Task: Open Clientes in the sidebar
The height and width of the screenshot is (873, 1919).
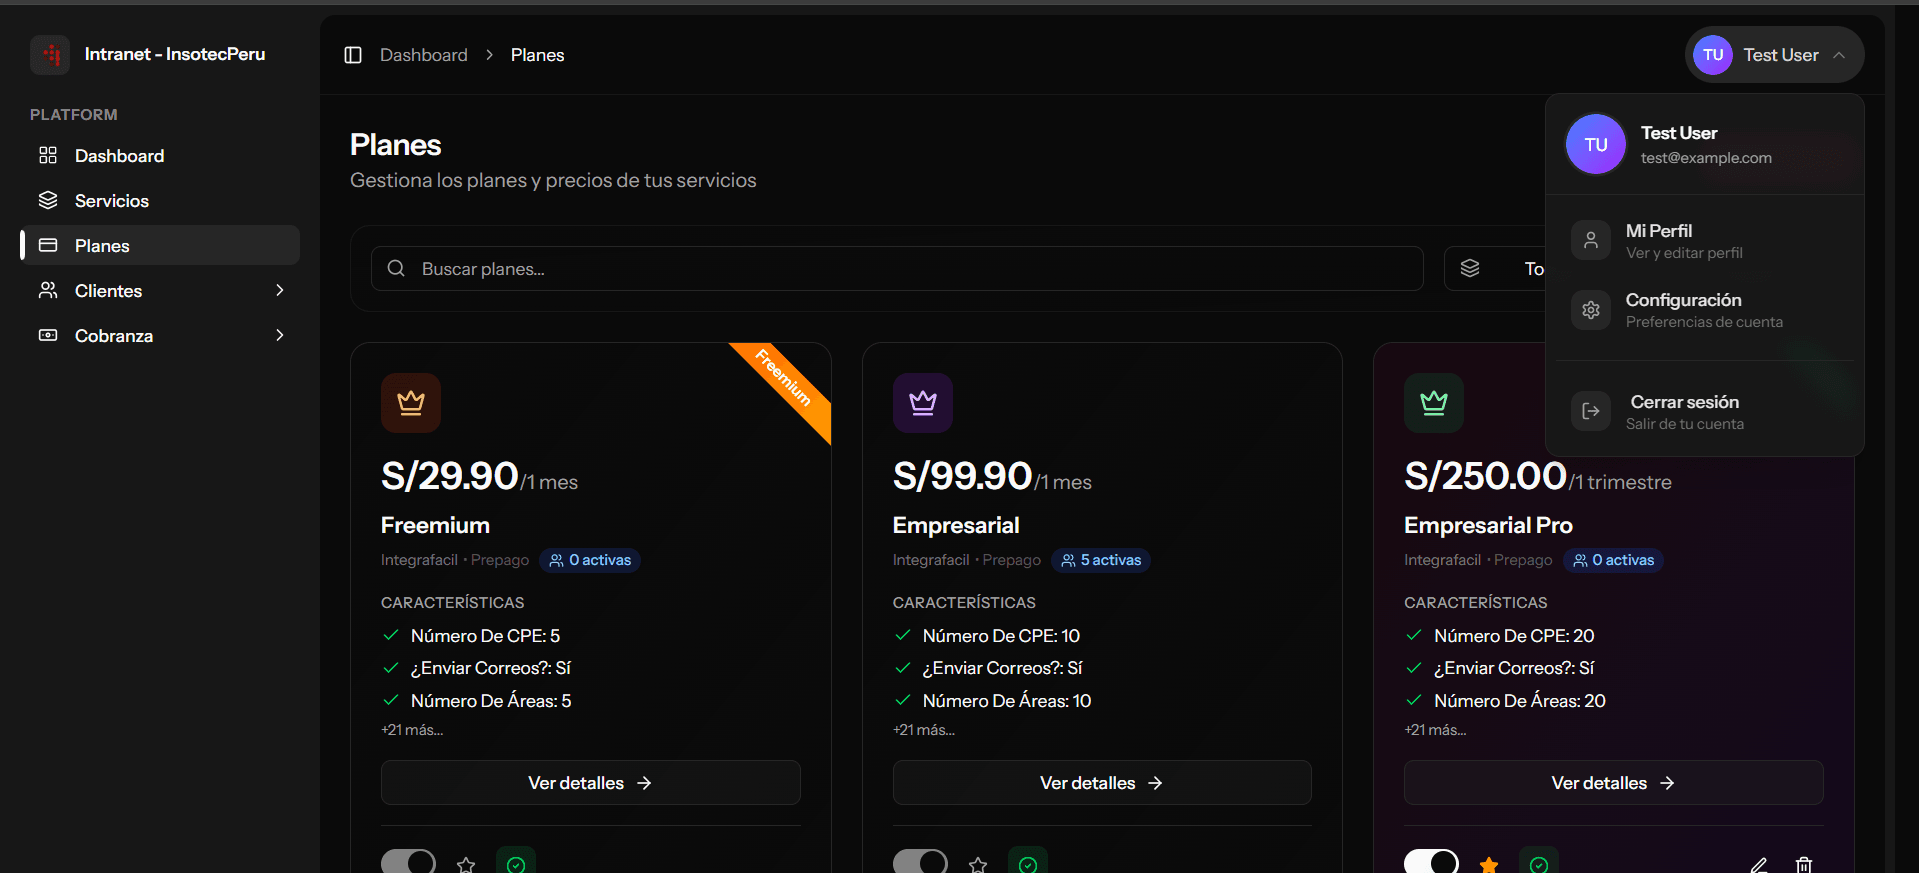Action: [160, 291]
